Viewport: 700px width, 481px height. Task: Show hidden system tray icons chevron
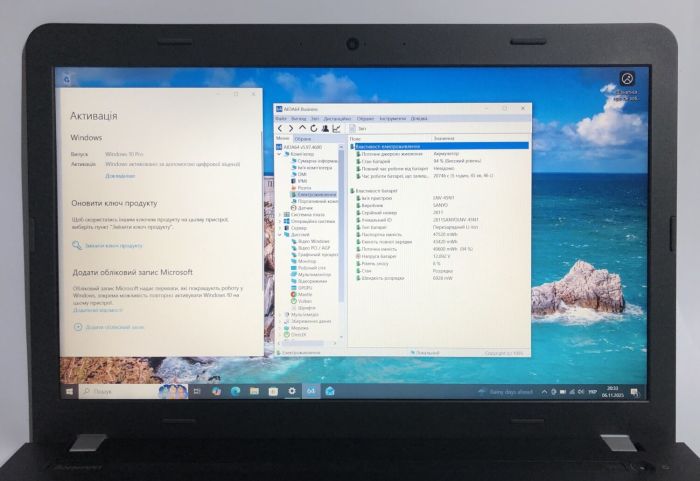pos(544,392)
